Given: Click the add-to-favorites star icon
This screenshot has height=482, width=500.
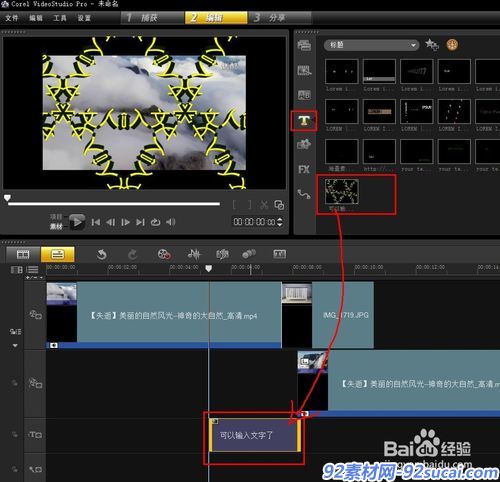Looking at the screenshot, I should point(432,45).
